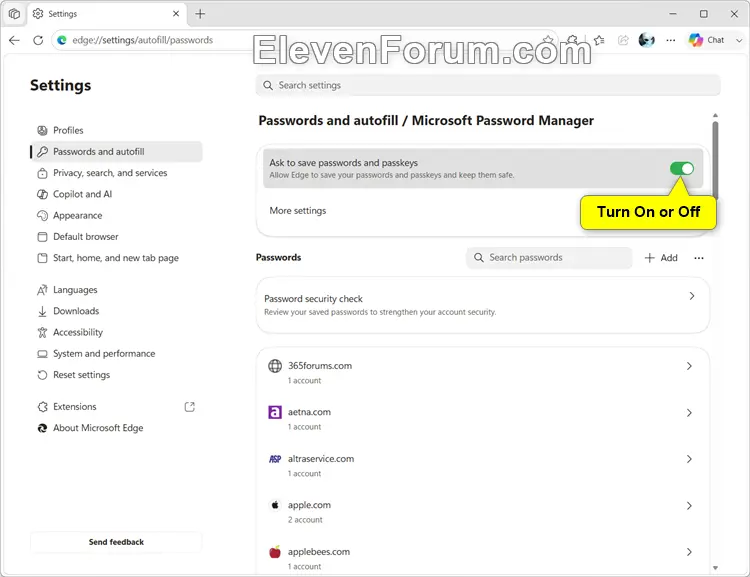Expand the Chat dropdown arrow
This screenshot has width=750, height=577.
pyautogui.click(x=739, y=40)
